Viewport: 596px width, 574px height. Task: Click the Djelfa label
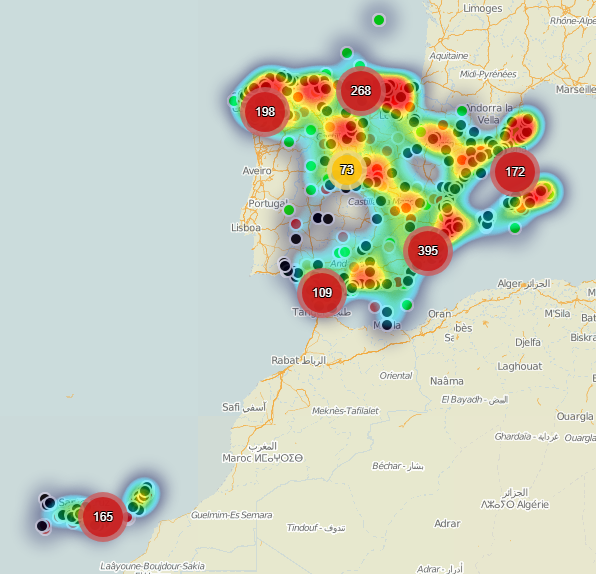528,342
